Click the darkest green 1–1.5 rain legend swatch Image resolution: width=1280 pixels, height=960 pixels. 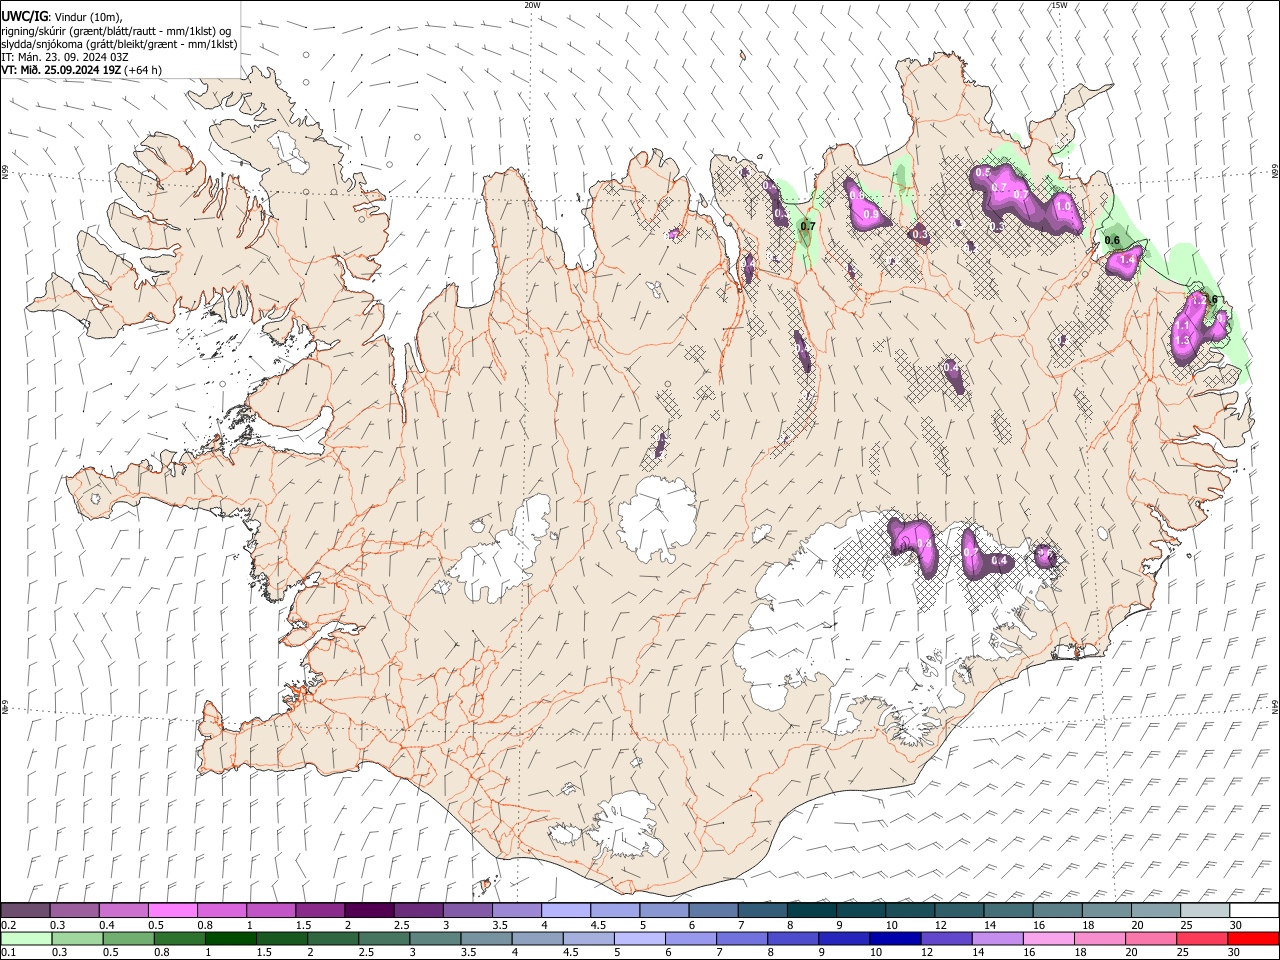coord(231,938)
